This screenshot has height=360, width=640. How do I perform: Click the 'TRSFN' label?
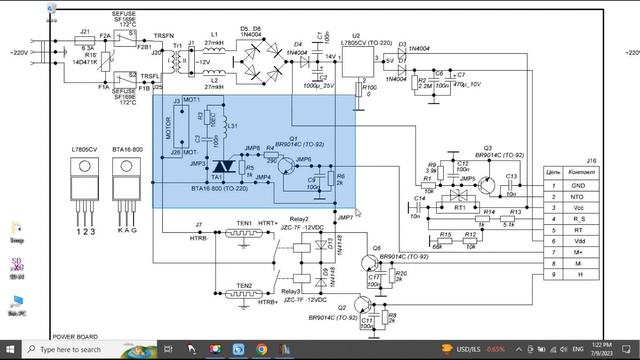(x=164, y=36)
